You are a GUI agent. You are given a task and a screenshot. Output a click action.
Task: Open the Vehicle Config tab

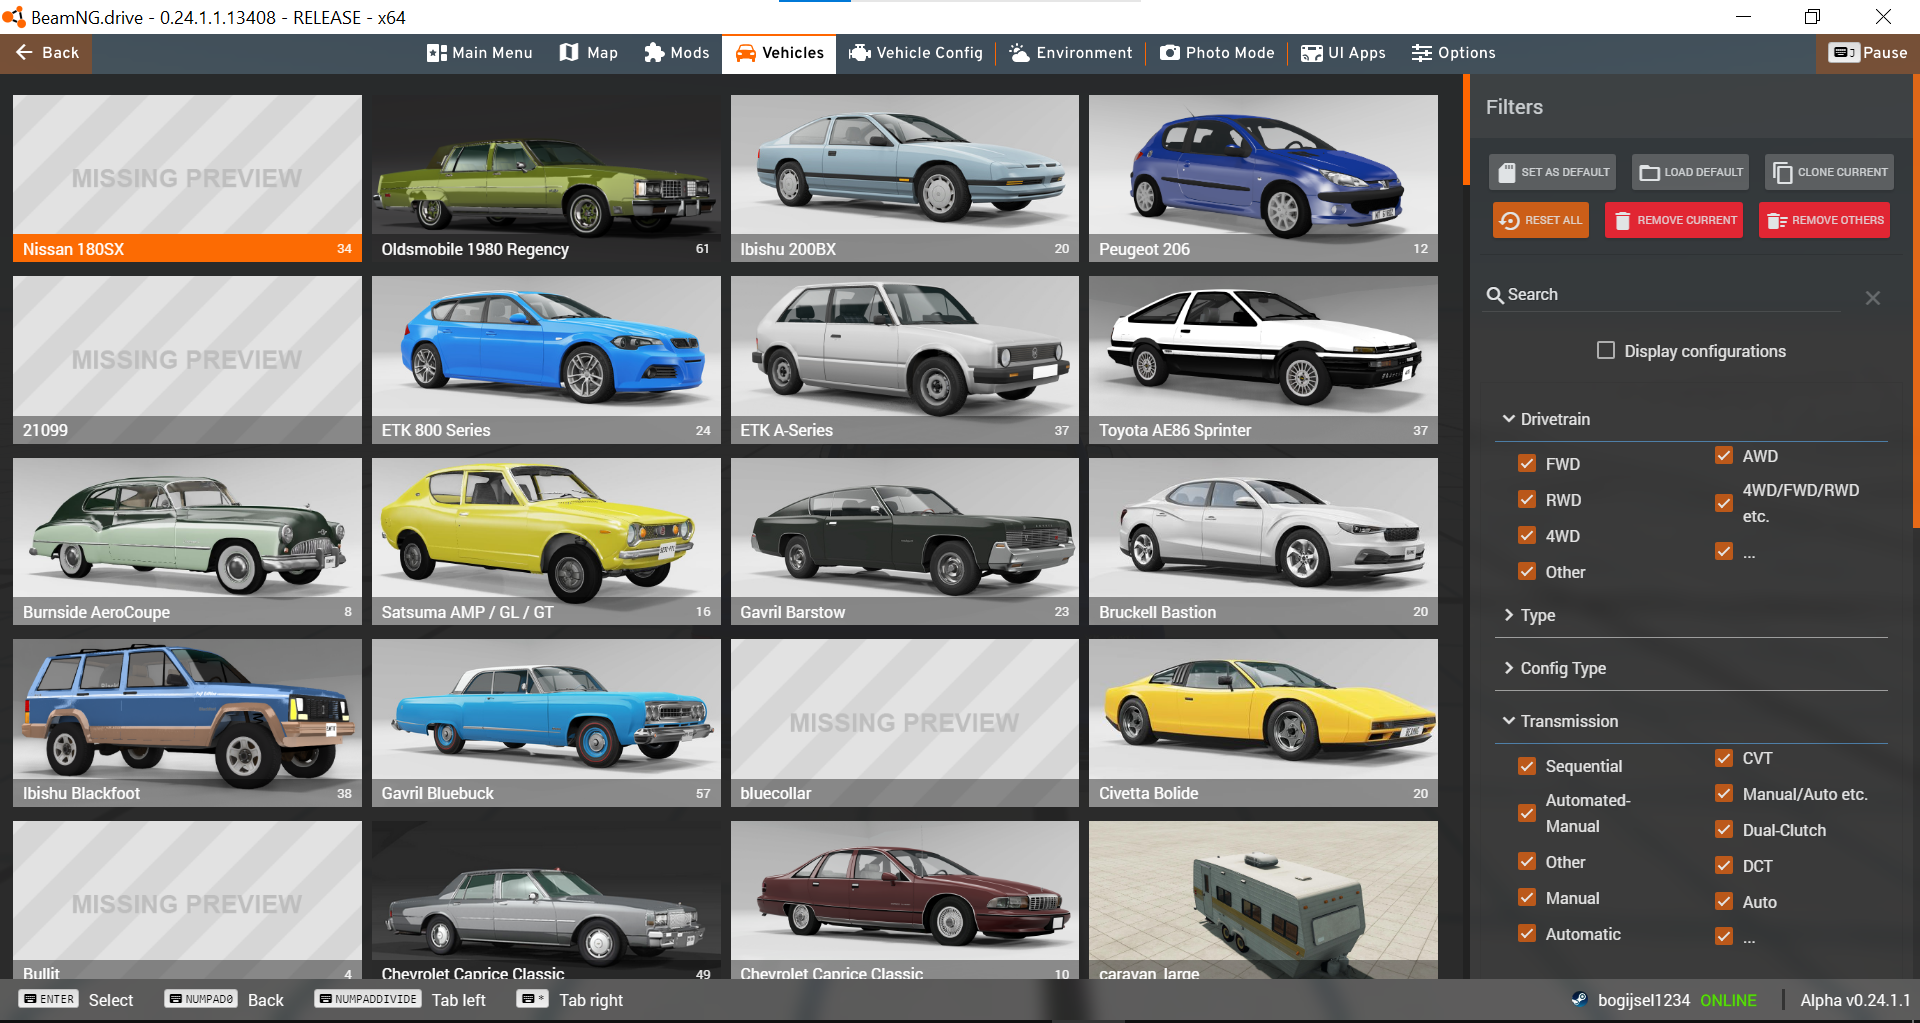tap(916, 53)
